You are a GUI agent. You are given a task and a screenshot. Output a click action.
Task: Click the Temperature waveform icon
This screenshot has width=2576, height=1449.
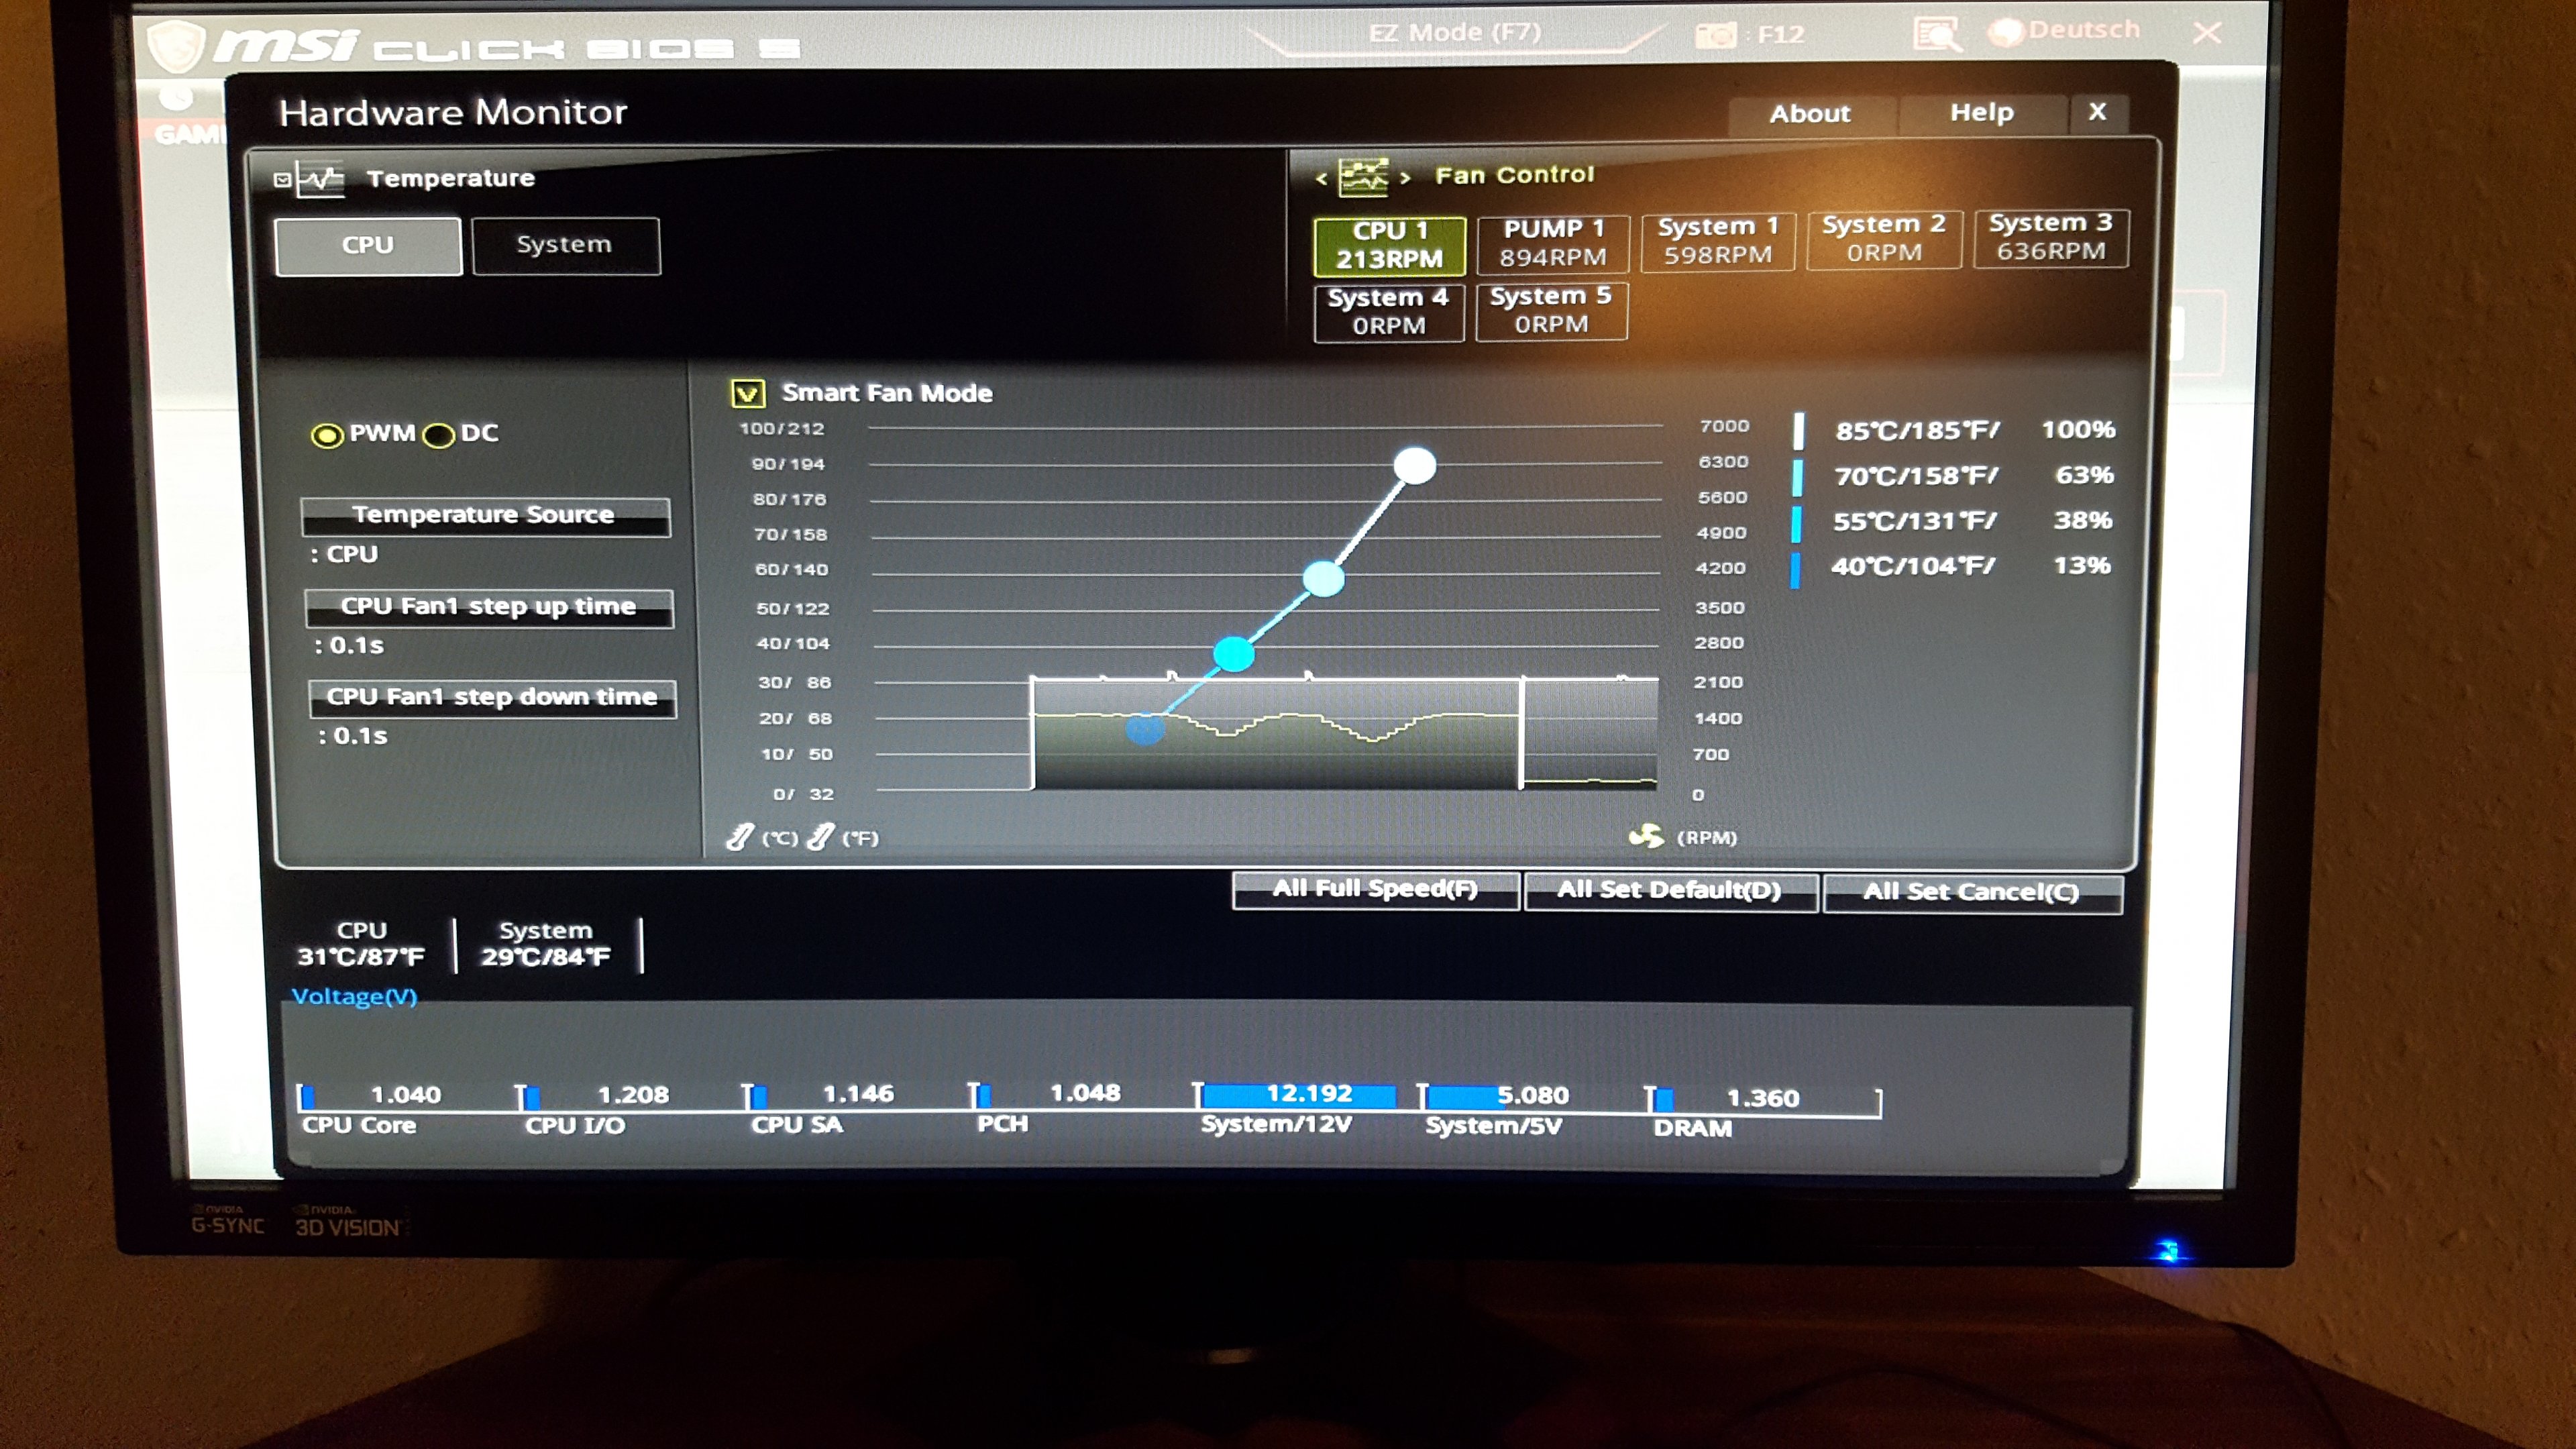click(x=321, y=180)
